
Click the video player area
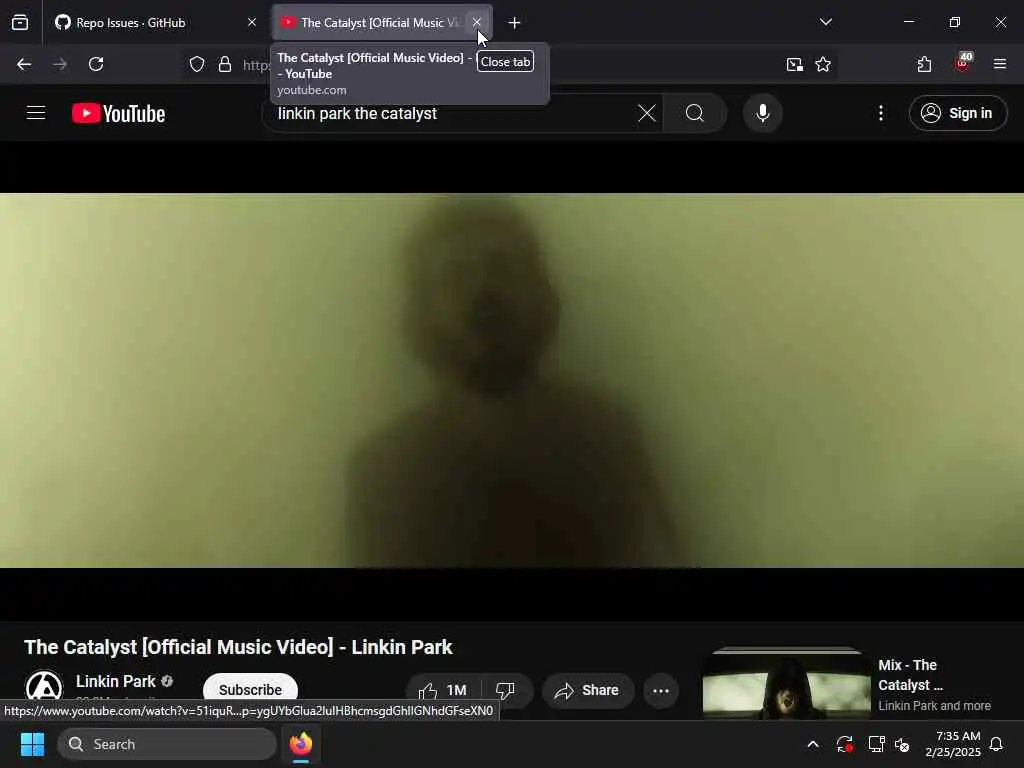click(512, 380)
